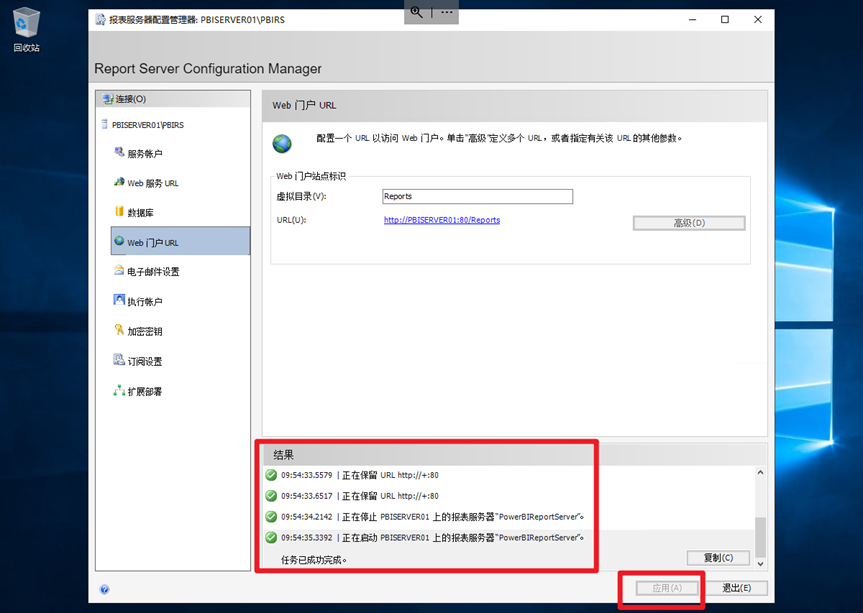Click the magnifier zoom icon at top
The height and width of the screenshot is (613, 863).
416,12
